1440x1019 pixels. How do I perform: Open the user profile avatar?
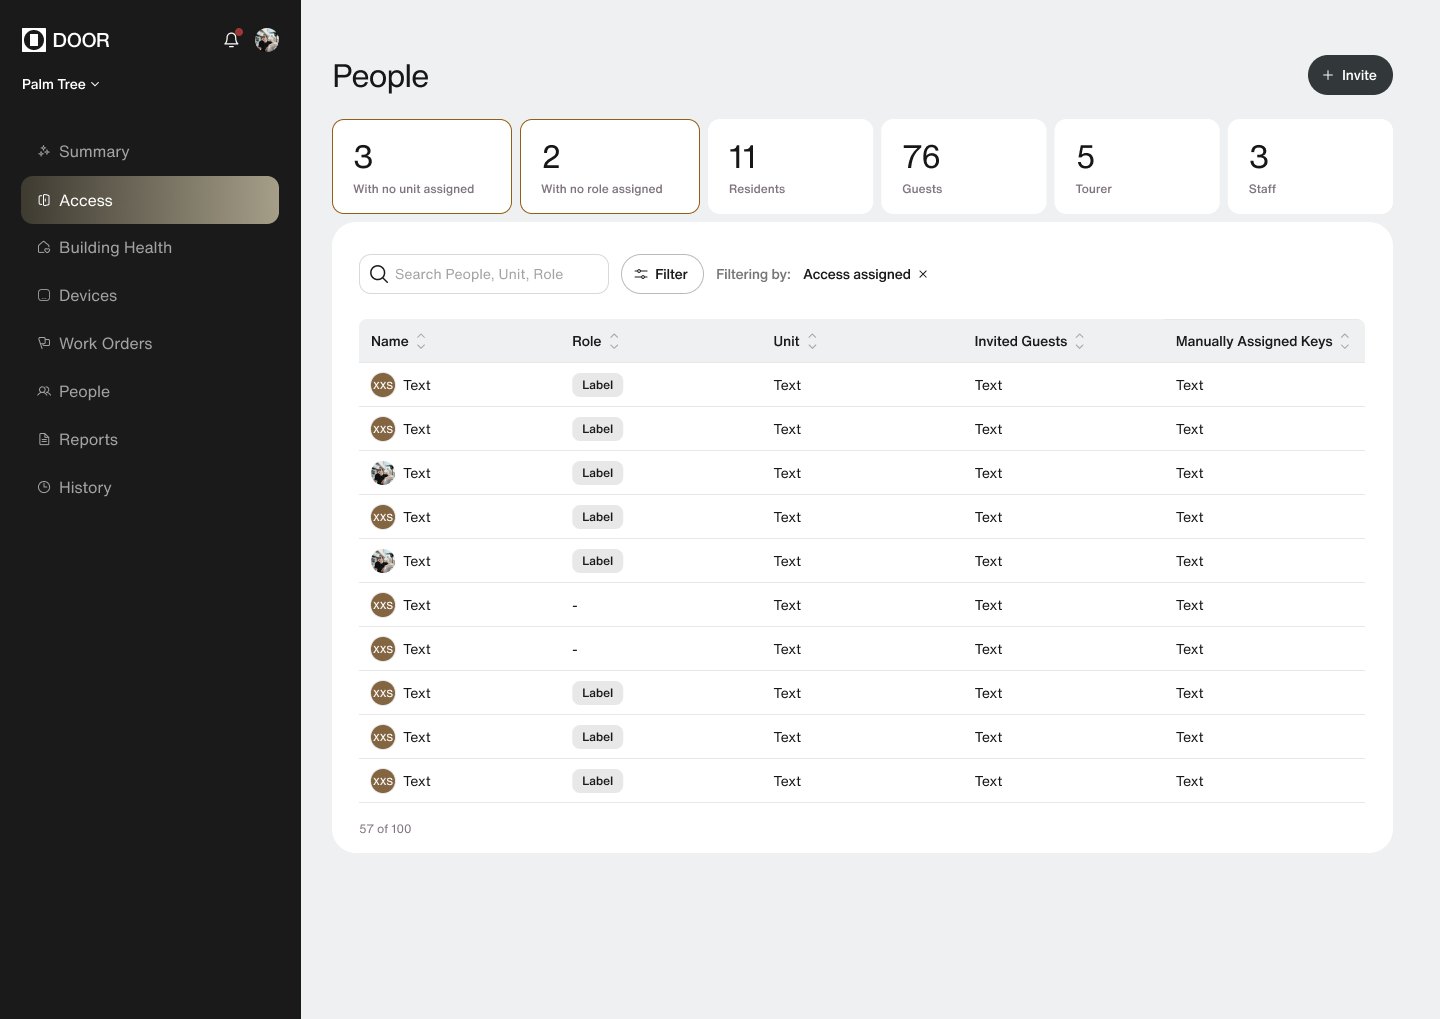[267, 40]
